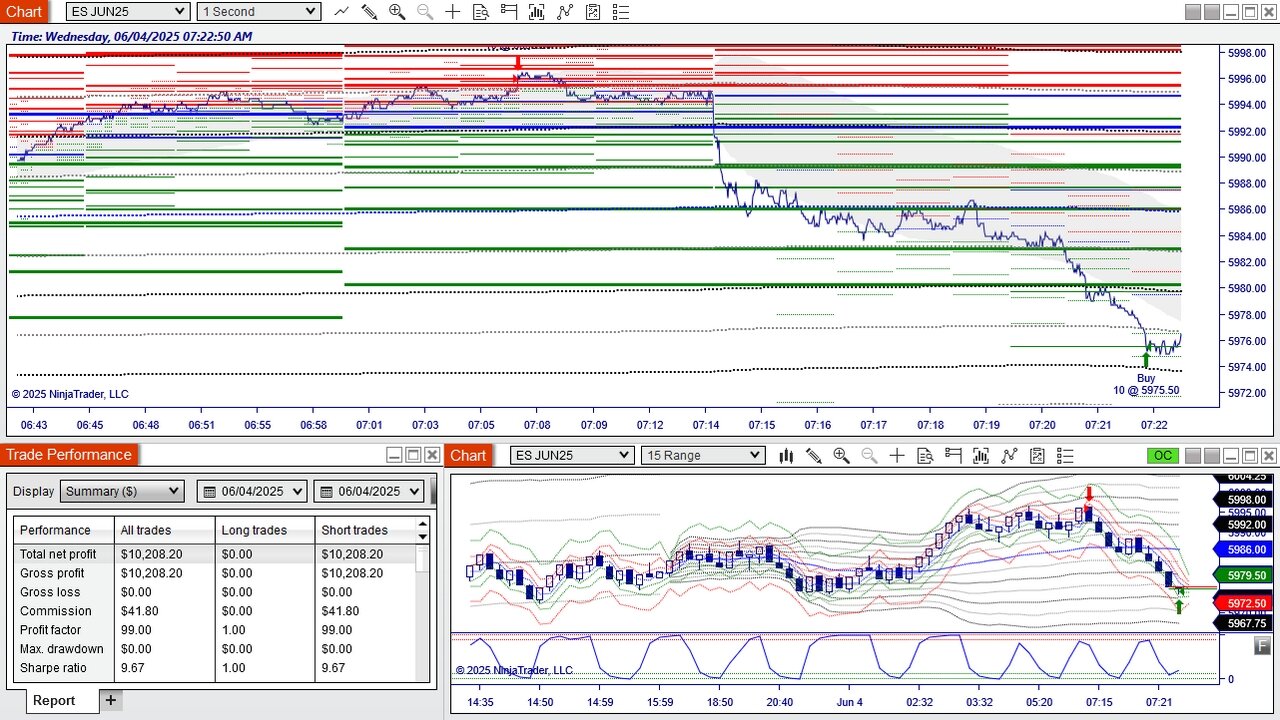The height and width of the screenshot is (720, 1280).
Task: Select the Total net profit row label
Action: coord(58,554)
